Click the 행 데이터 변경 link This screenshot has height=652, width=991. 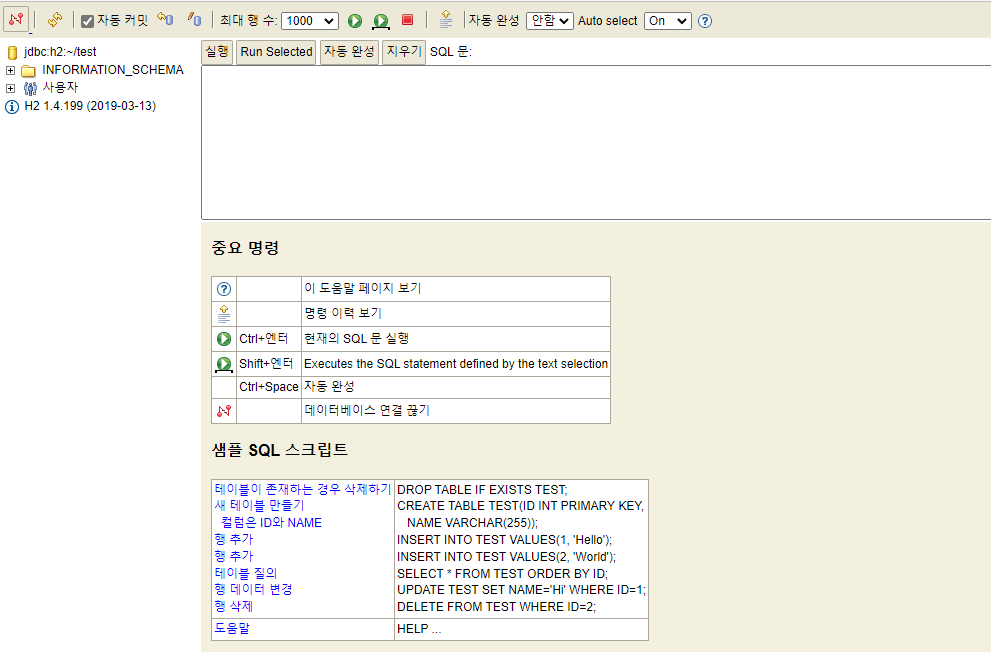point(253,589)
